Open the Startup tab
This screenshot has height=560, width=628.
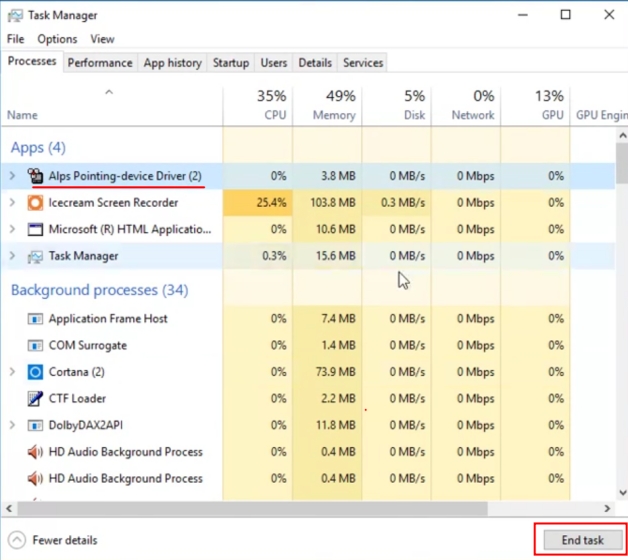click(231, 63)
